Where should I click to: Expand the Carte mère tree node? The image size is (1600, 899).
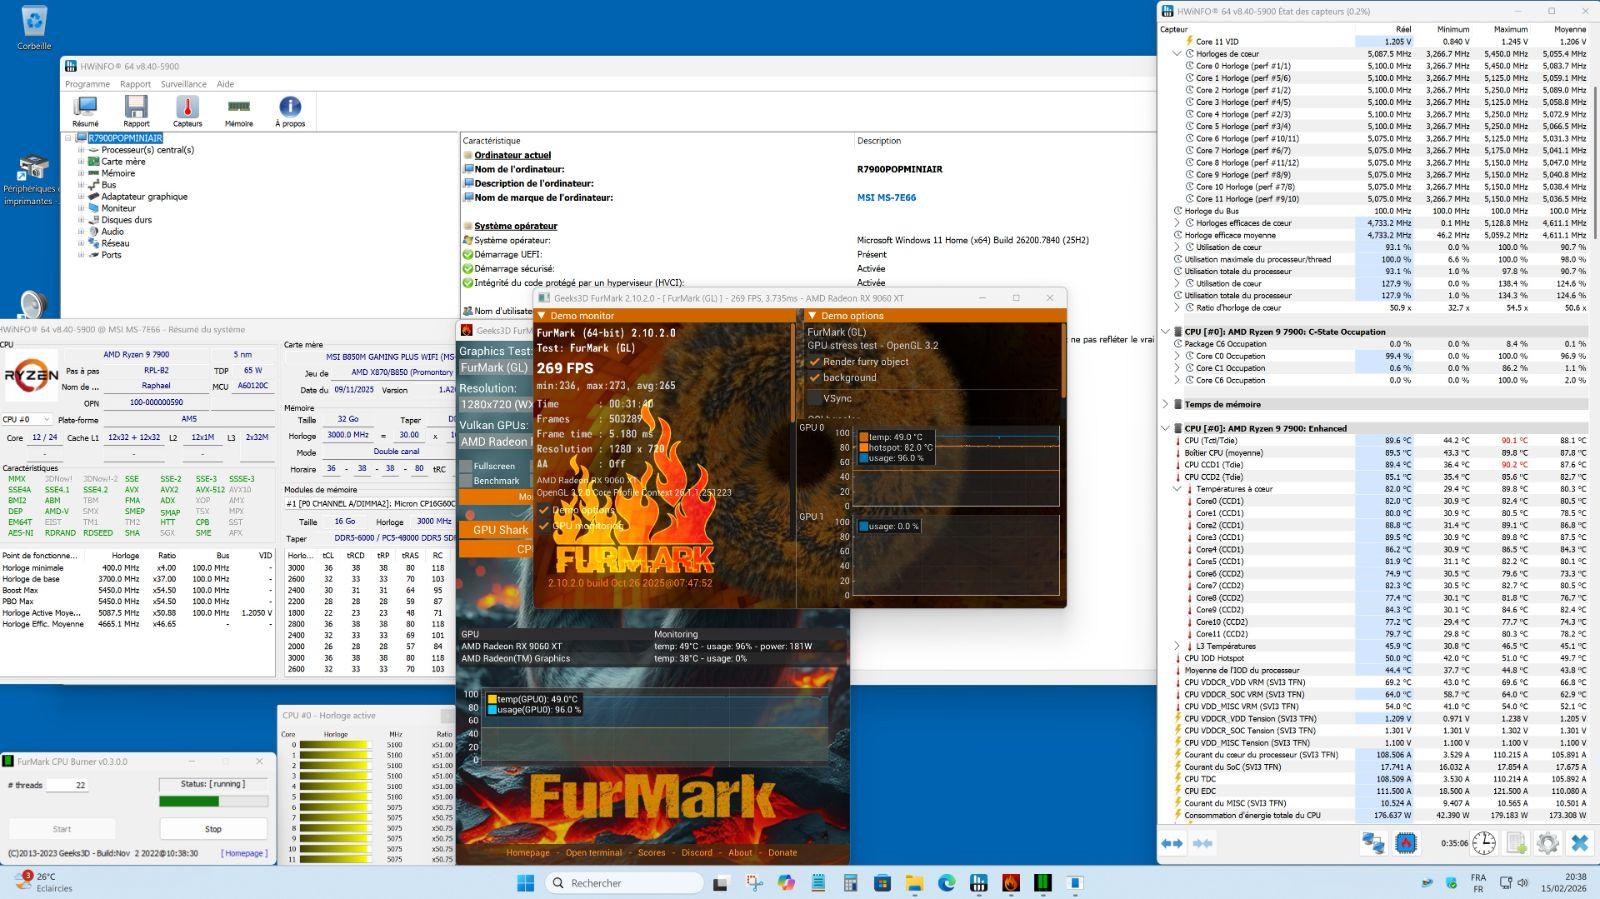[x=82, y=162]
